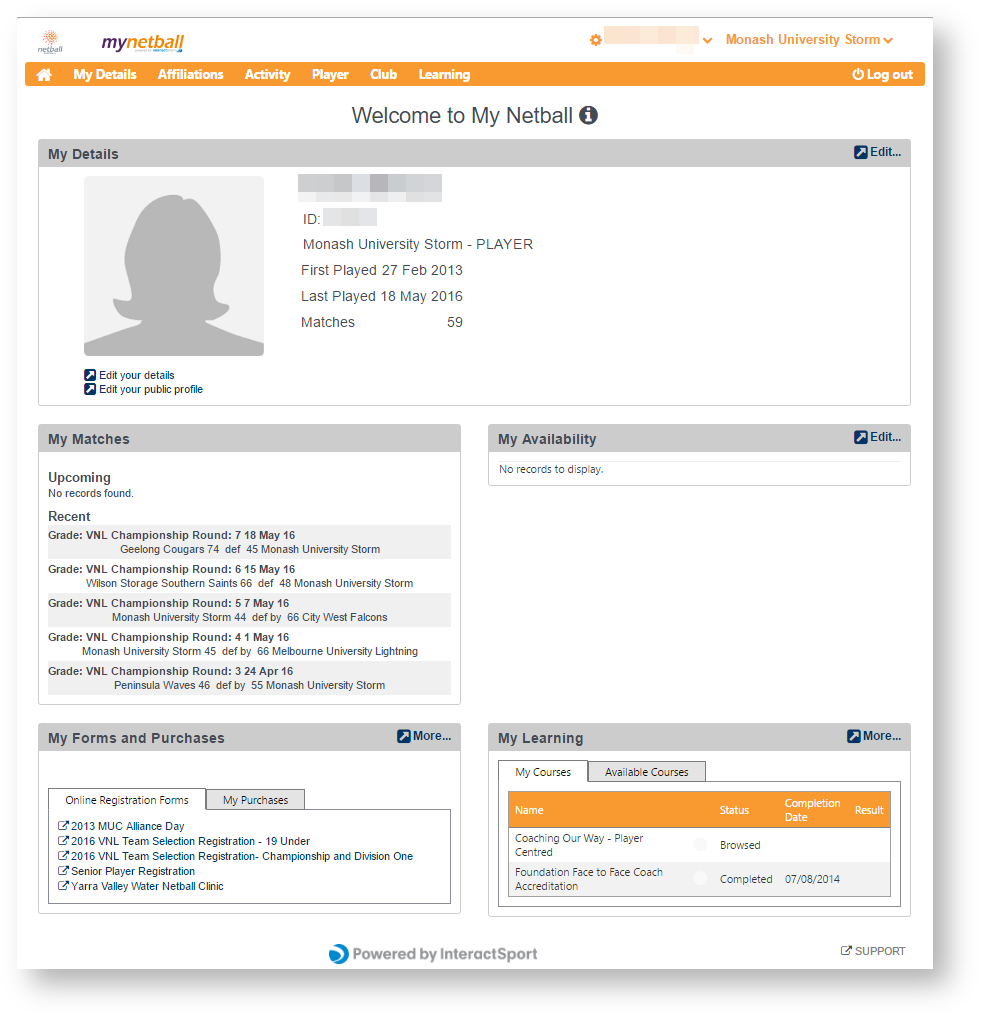Click Powered by InteractSport text
This screenshot has width=981, height=1017.
(x=445, y=953)
